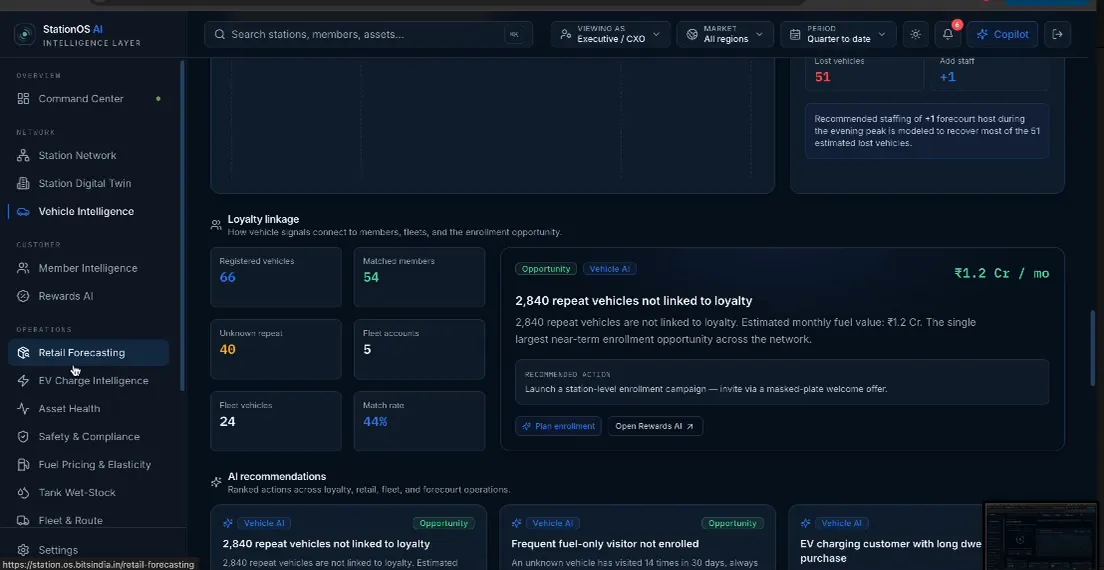Click the Retail Forecasting box icon

pyautogui.click(x=23, y=353)
